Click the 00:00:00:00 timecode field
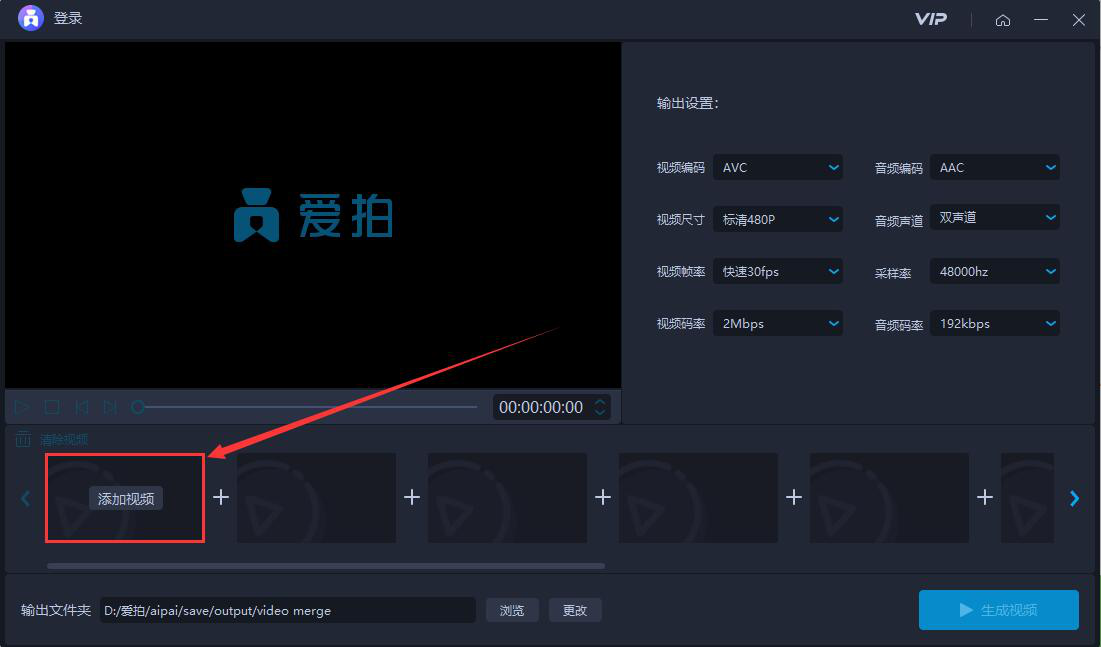This screenshot has height=647, width=1101. [541, 407]
